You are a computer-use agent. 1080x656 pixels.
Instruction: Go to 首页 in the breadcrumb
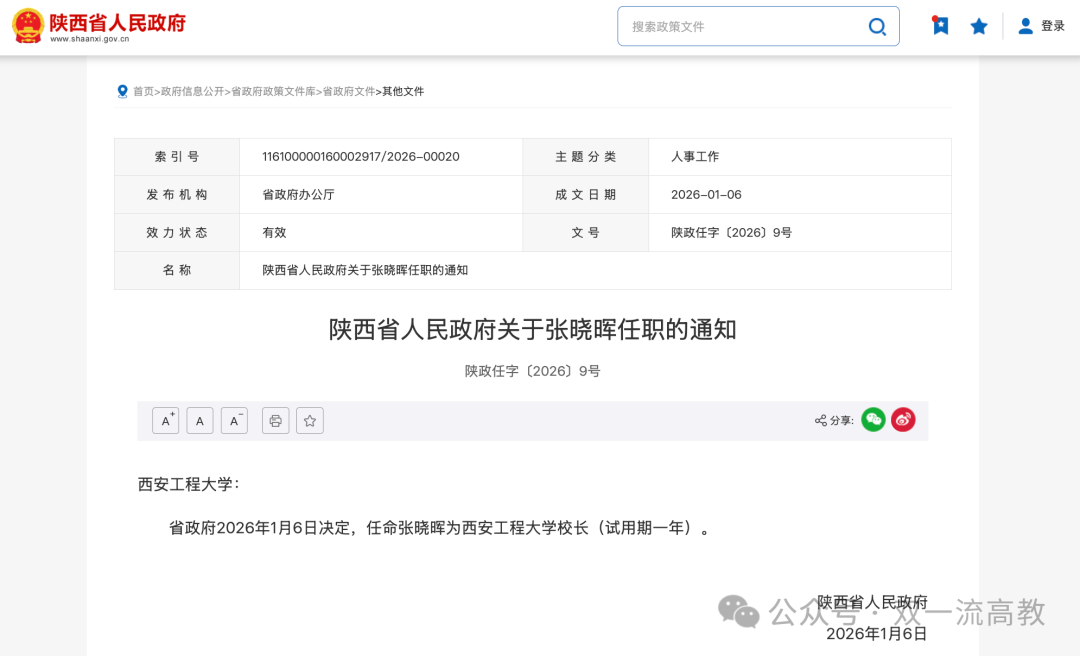point(141,91)
